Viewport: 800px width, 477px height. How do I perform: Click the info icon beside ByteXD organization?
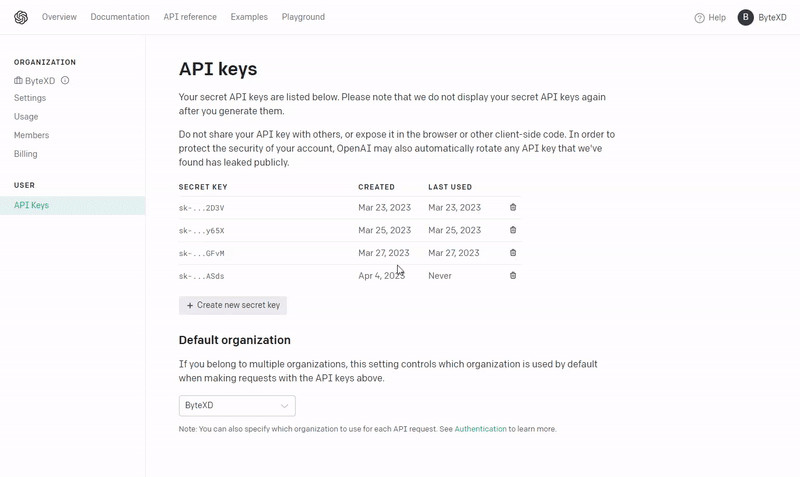pos(65,80)
